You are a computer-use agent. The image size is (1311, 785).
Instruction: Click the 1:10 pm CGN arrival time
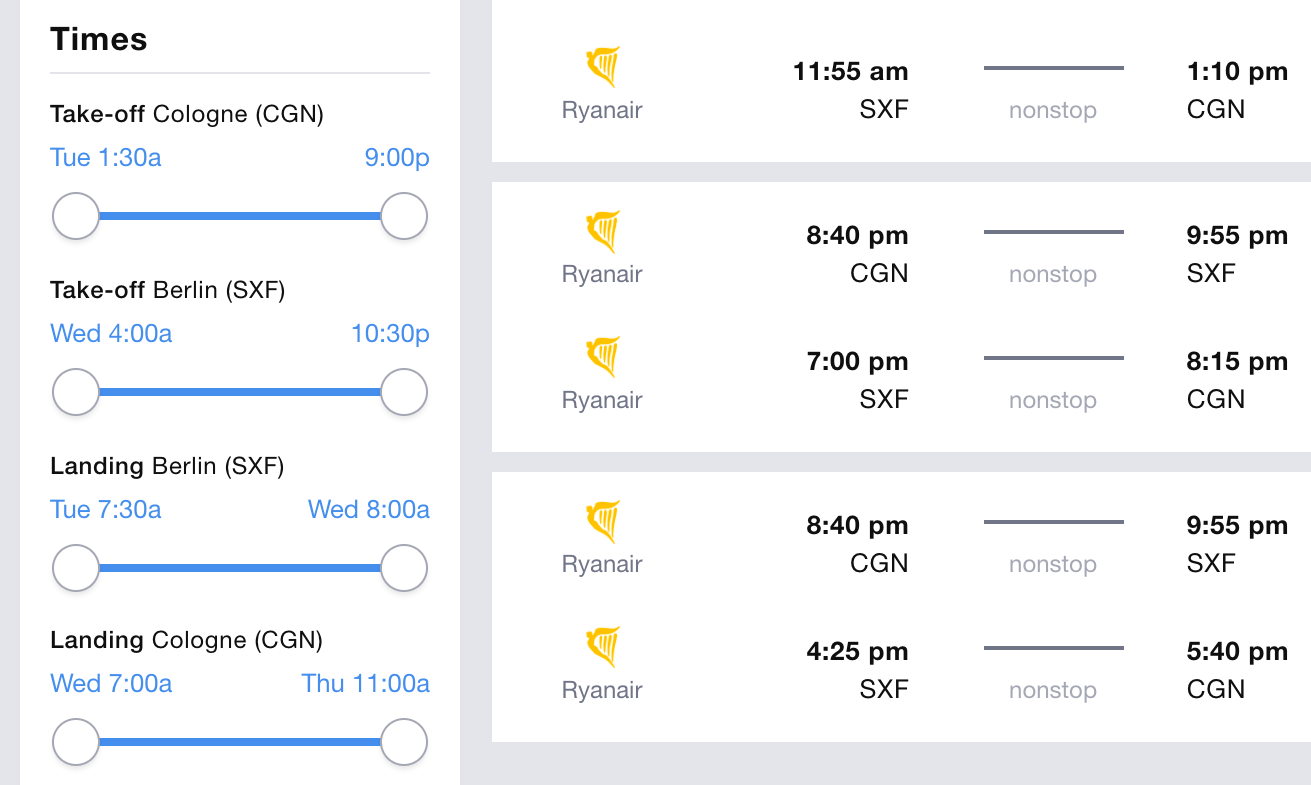(x=1237, y=72)
